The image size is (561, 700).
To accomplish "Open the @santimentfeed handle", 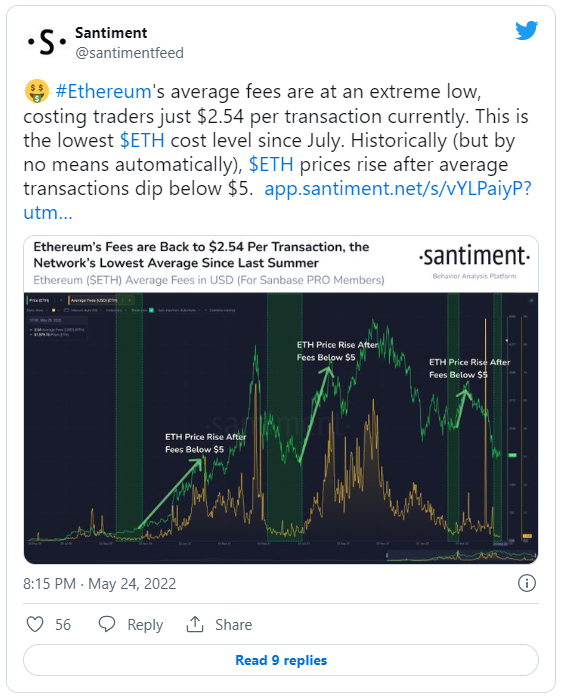I will point(129,53).
